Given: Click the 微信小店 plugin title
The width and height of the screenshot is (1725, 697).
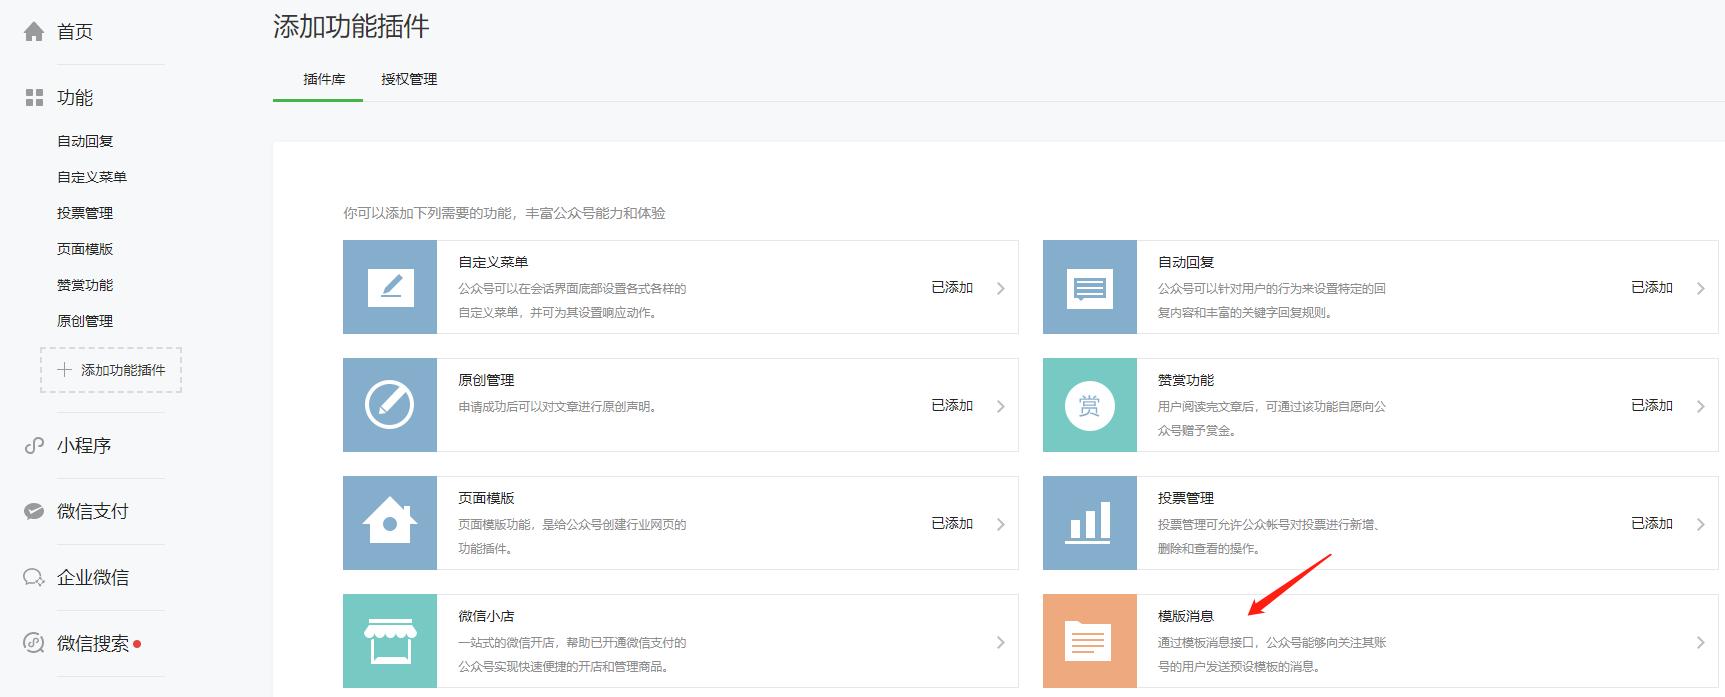Looking at the screenshot, I should (486, 616).
